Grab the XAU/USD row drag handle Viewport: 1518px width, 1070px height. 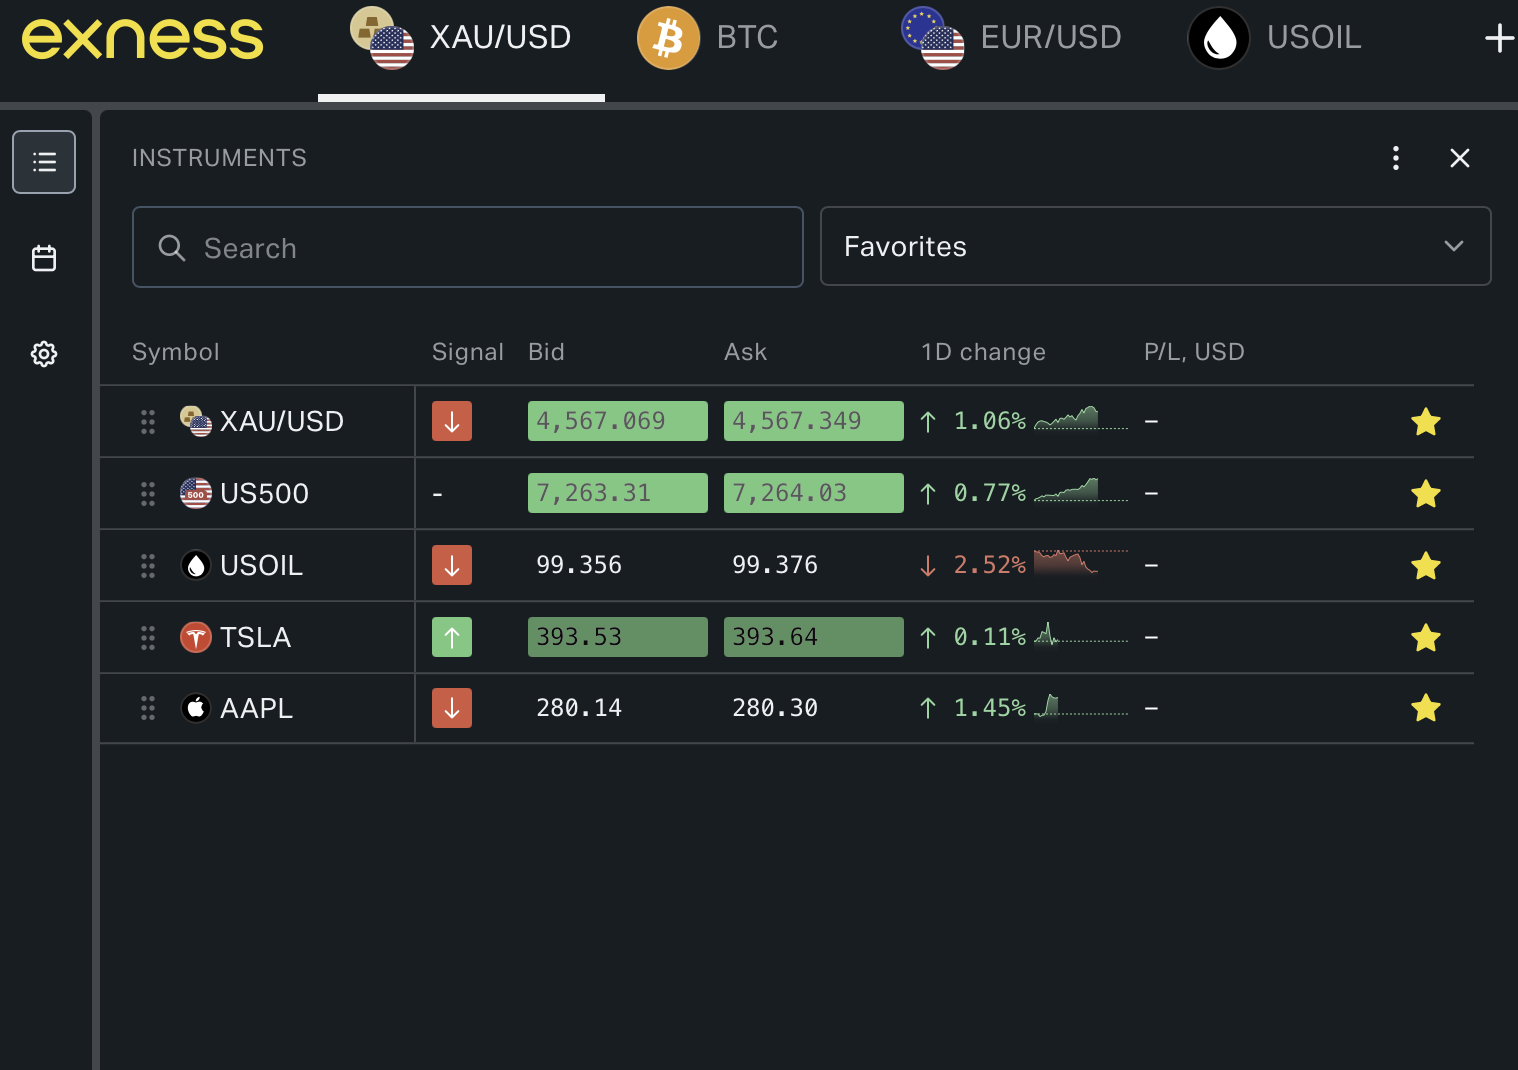(148, 422)
